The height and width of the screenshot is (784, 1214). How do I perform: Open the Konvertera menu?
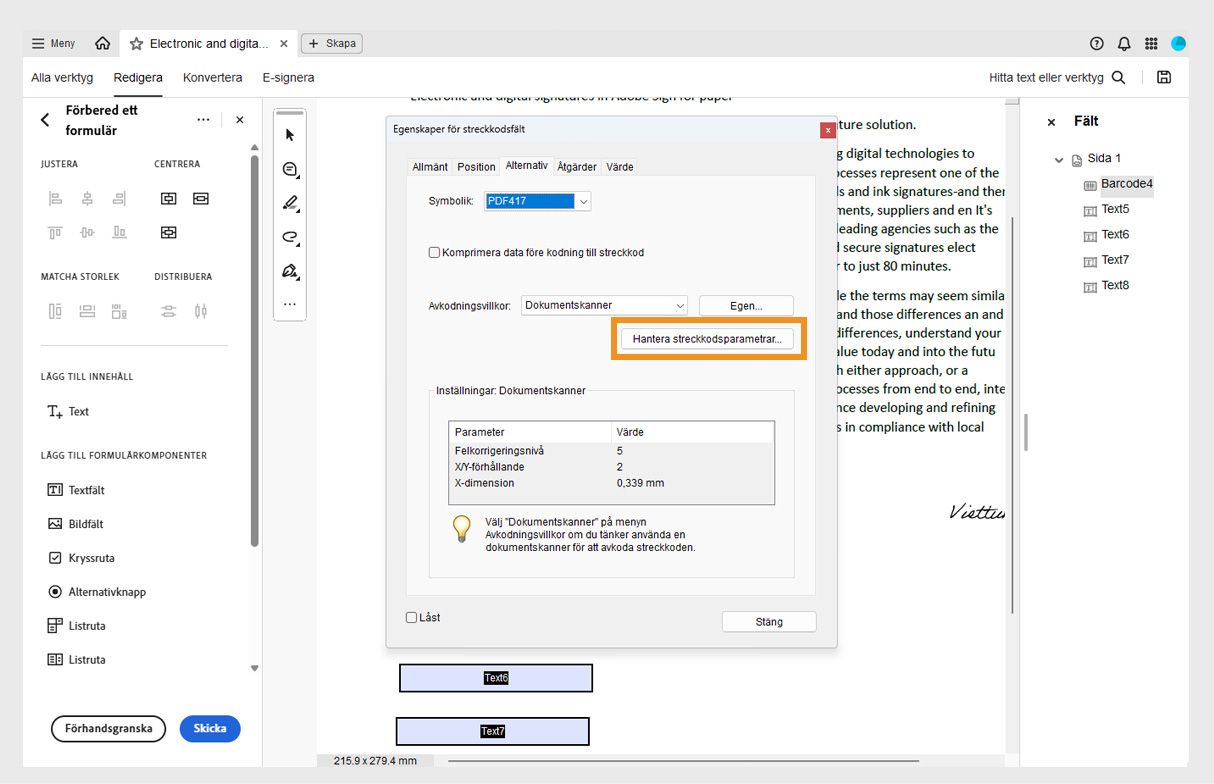click(x=212, y=77)
